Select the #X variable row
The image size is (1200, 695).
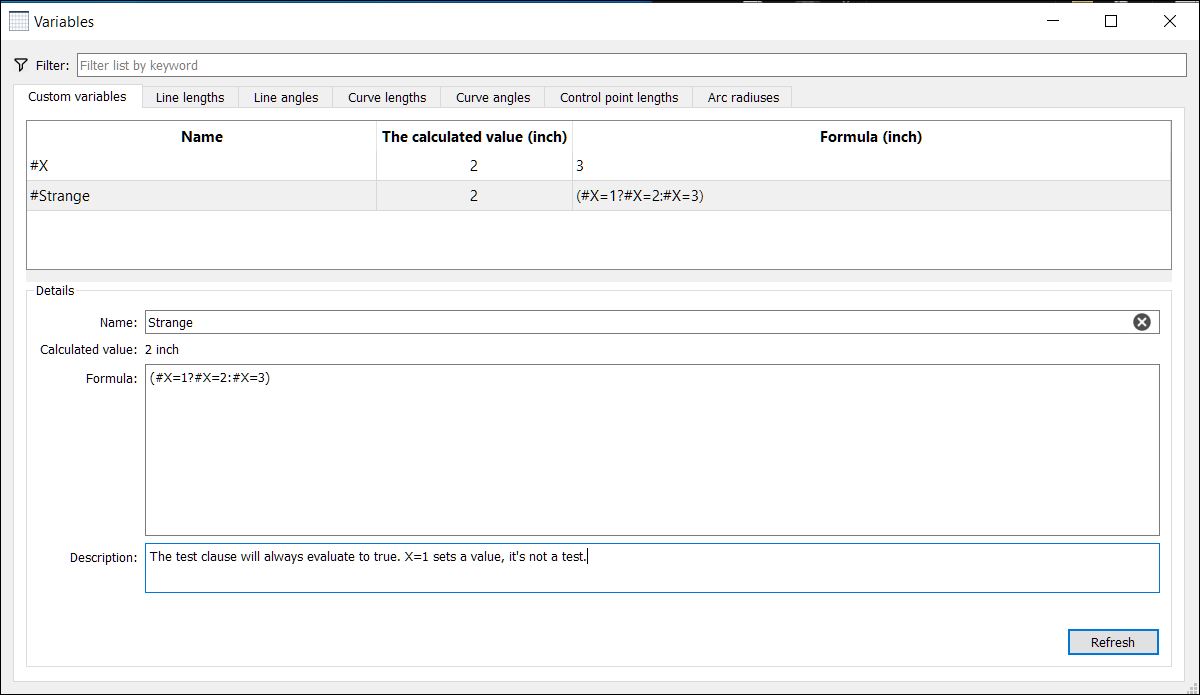pos(200,165)
